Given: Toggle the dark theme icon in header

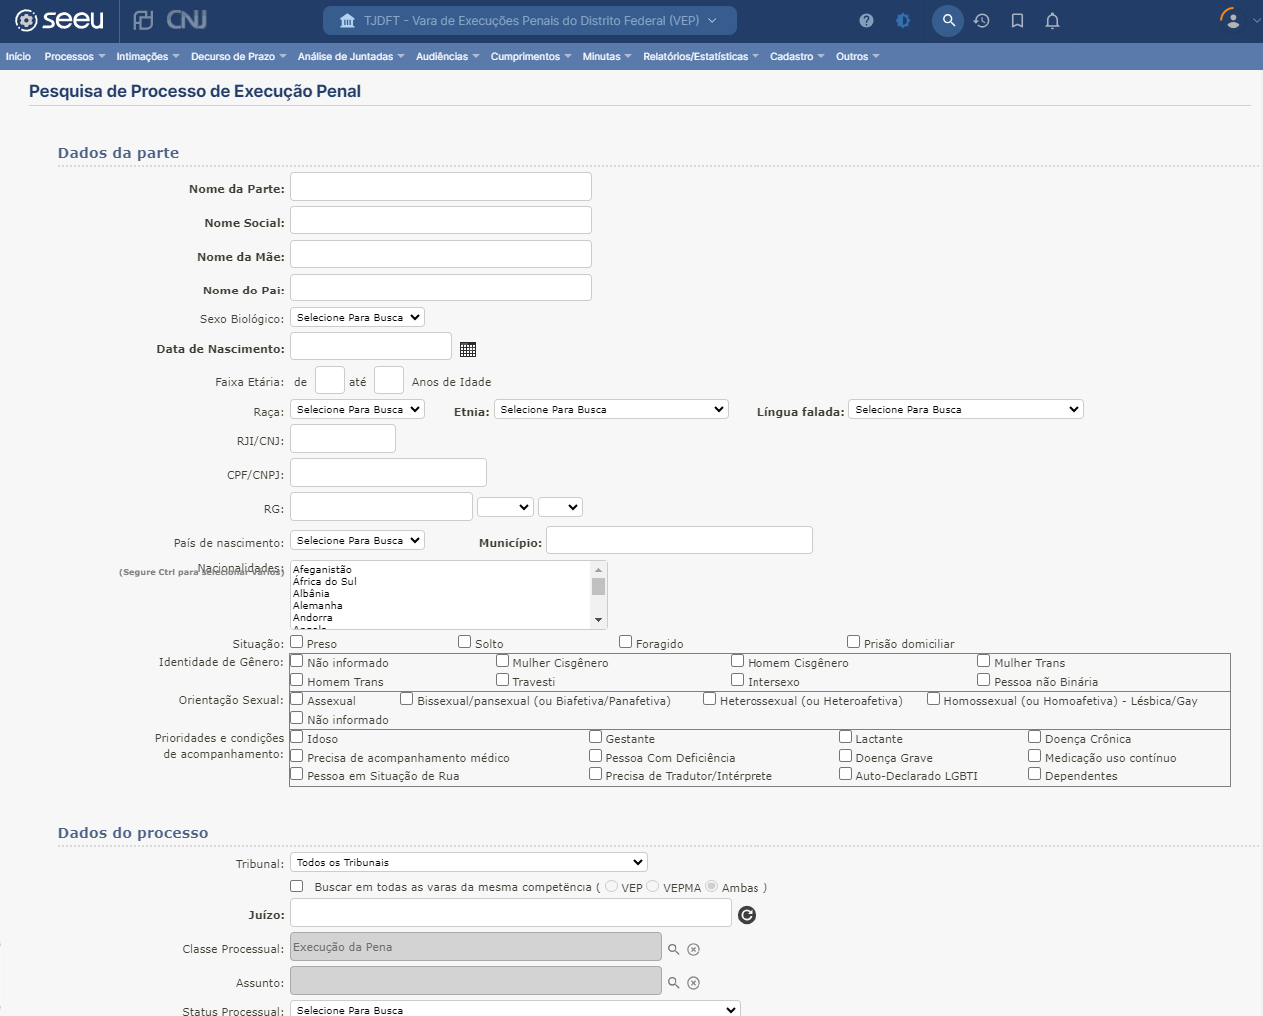Looking at the screenshot, I should point(903,21).
